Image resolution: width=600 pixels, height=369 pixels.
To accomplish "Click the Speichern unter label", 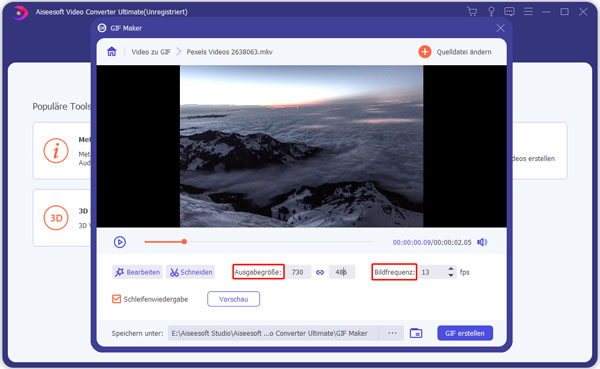I will 137,333.
